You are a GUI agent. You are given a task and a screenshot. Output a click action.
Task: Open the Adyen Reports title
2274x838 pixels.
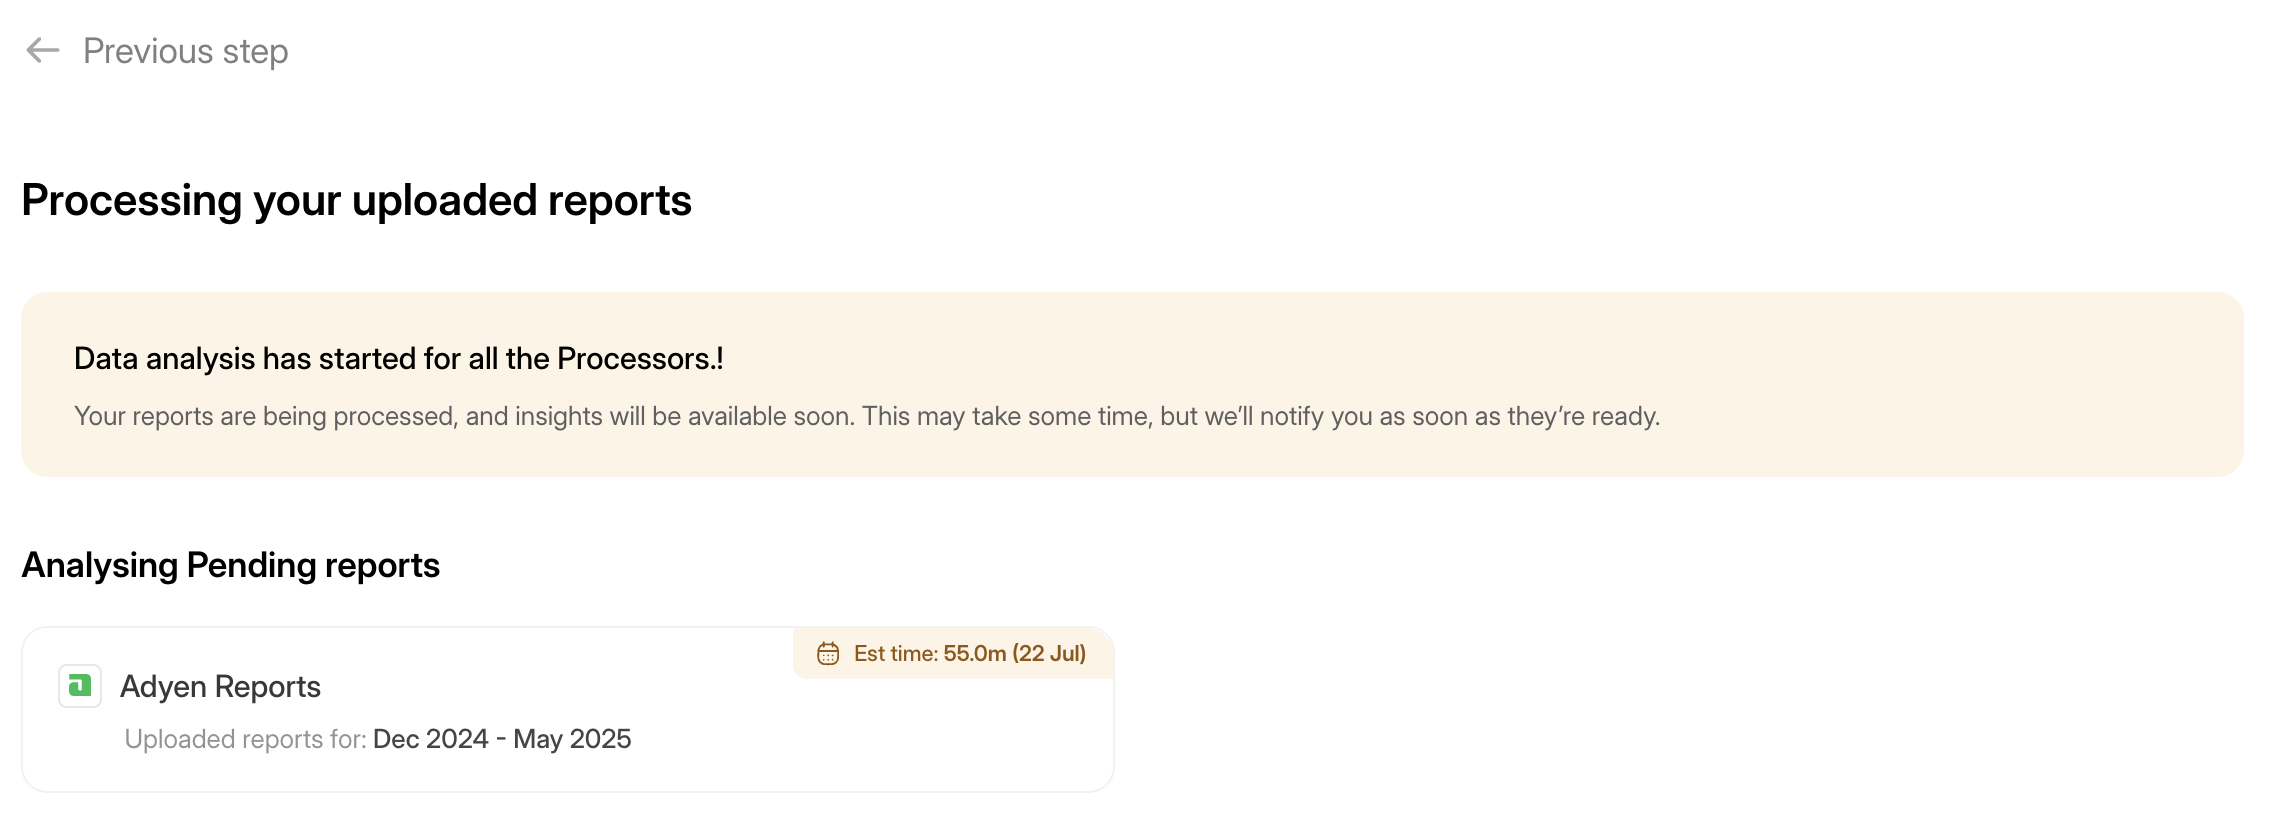click(220, 687)
